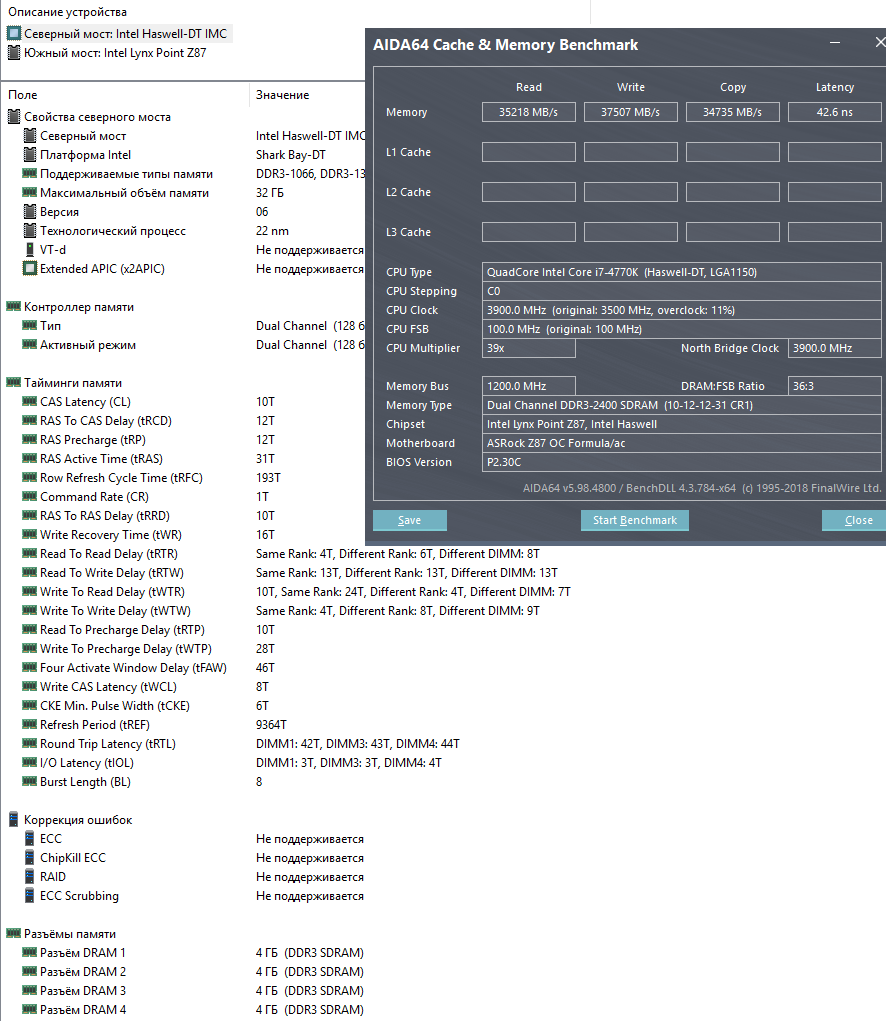
Task: Click the memory icon beside Максимальный объём памяти
Action: [29, 192]
